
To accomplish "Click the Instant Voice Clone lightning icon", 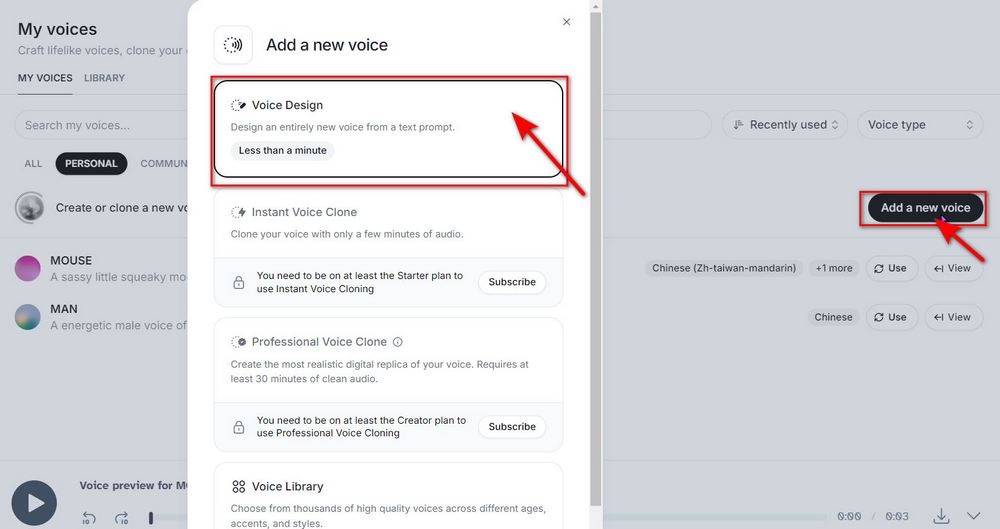I will point(239,212).
